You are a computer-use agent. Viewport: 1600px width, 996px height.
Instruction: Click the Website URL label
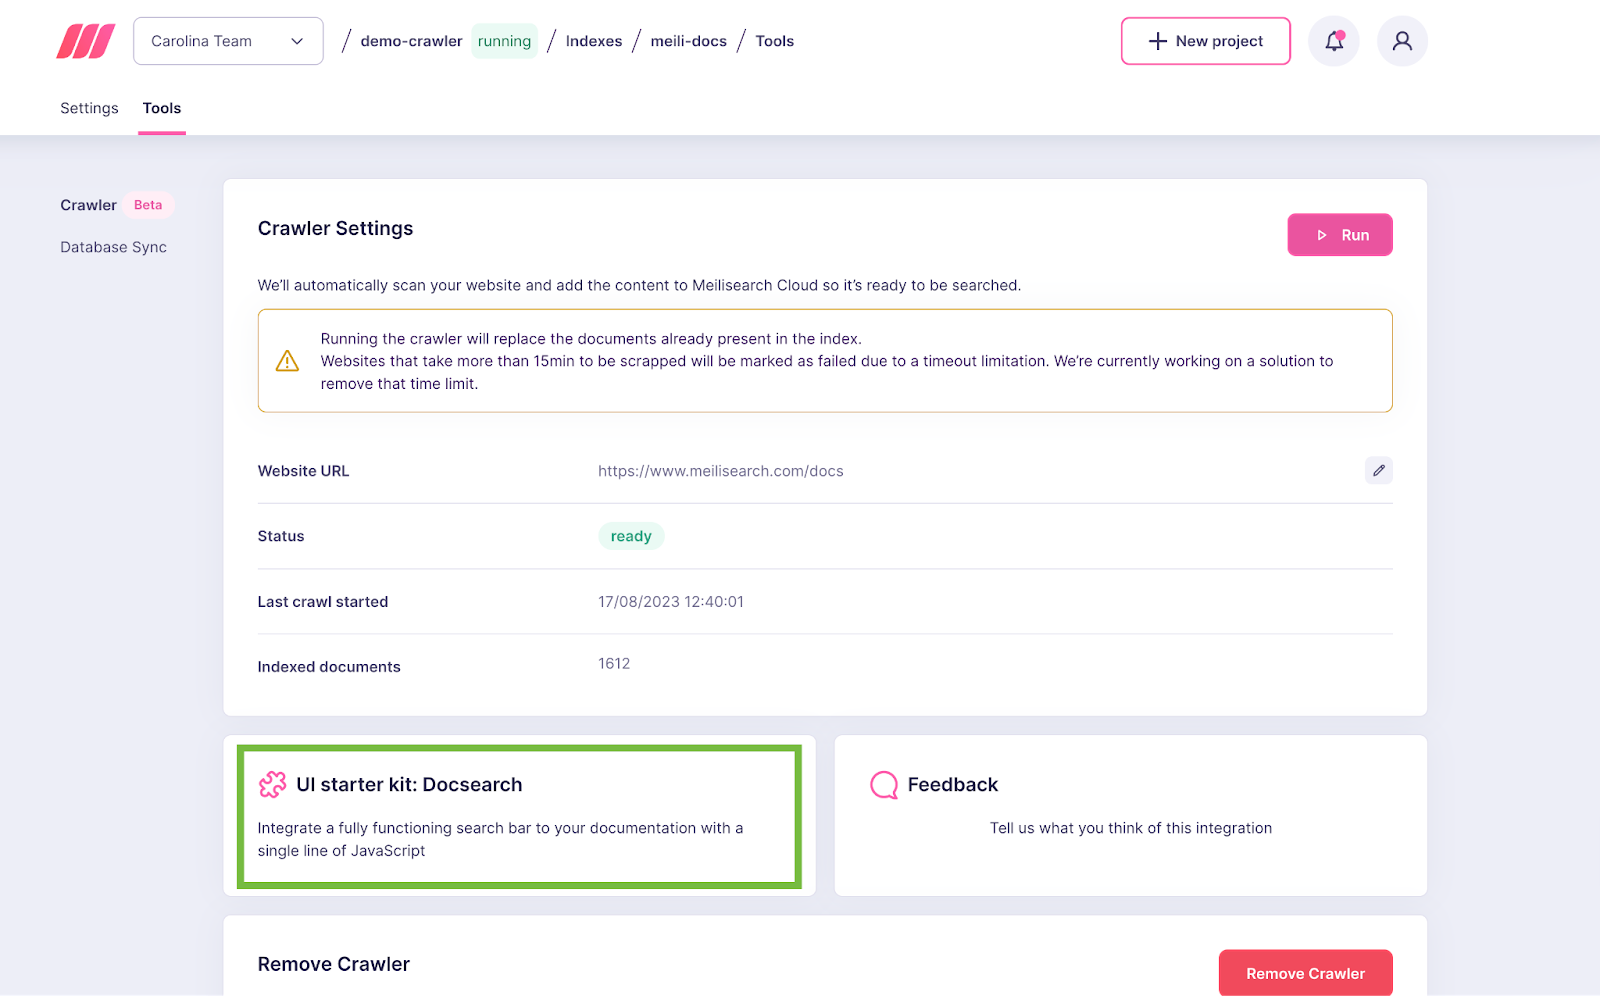coord(303,471)
